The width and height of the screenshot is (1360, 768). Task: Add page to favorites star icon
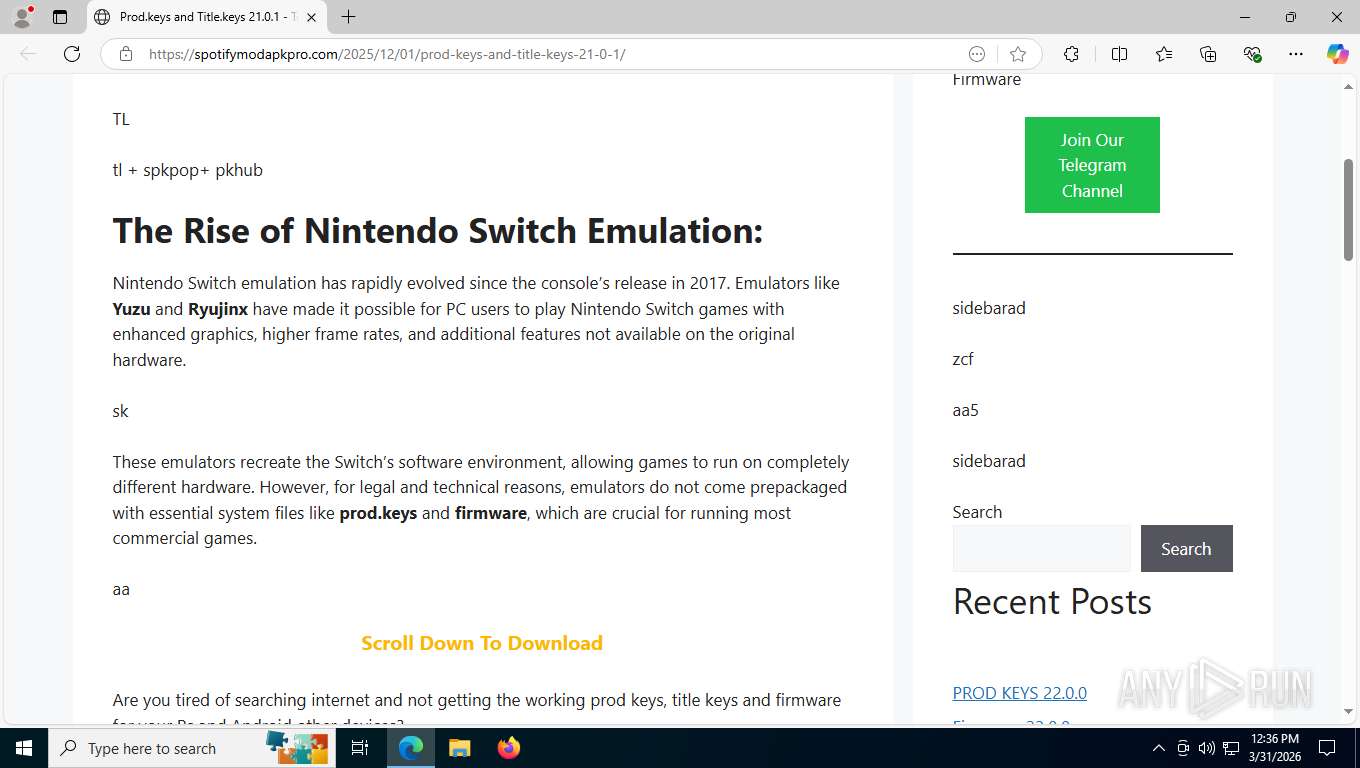click(x=1018, y=54)
